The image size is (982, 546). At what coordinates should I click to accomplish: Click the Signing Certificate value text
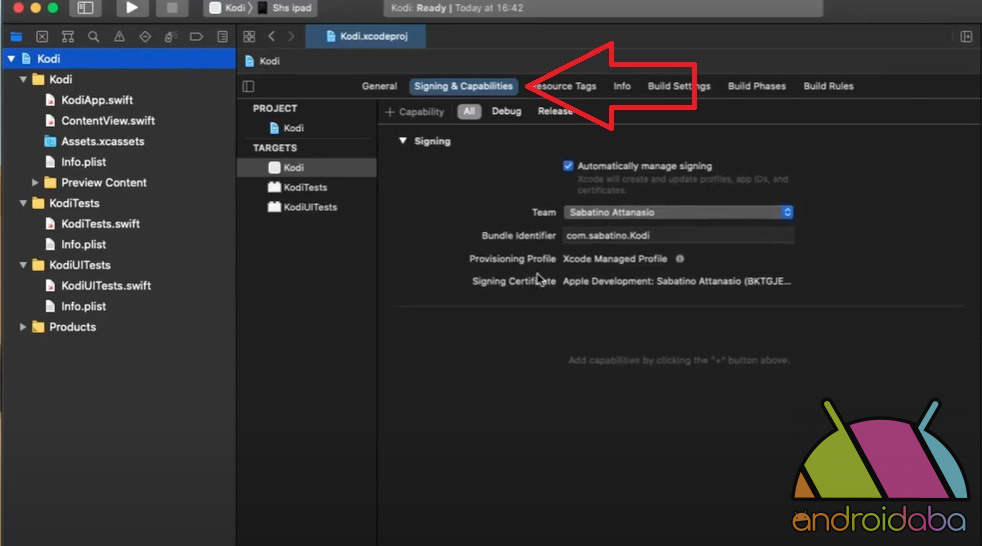[677, 281]
